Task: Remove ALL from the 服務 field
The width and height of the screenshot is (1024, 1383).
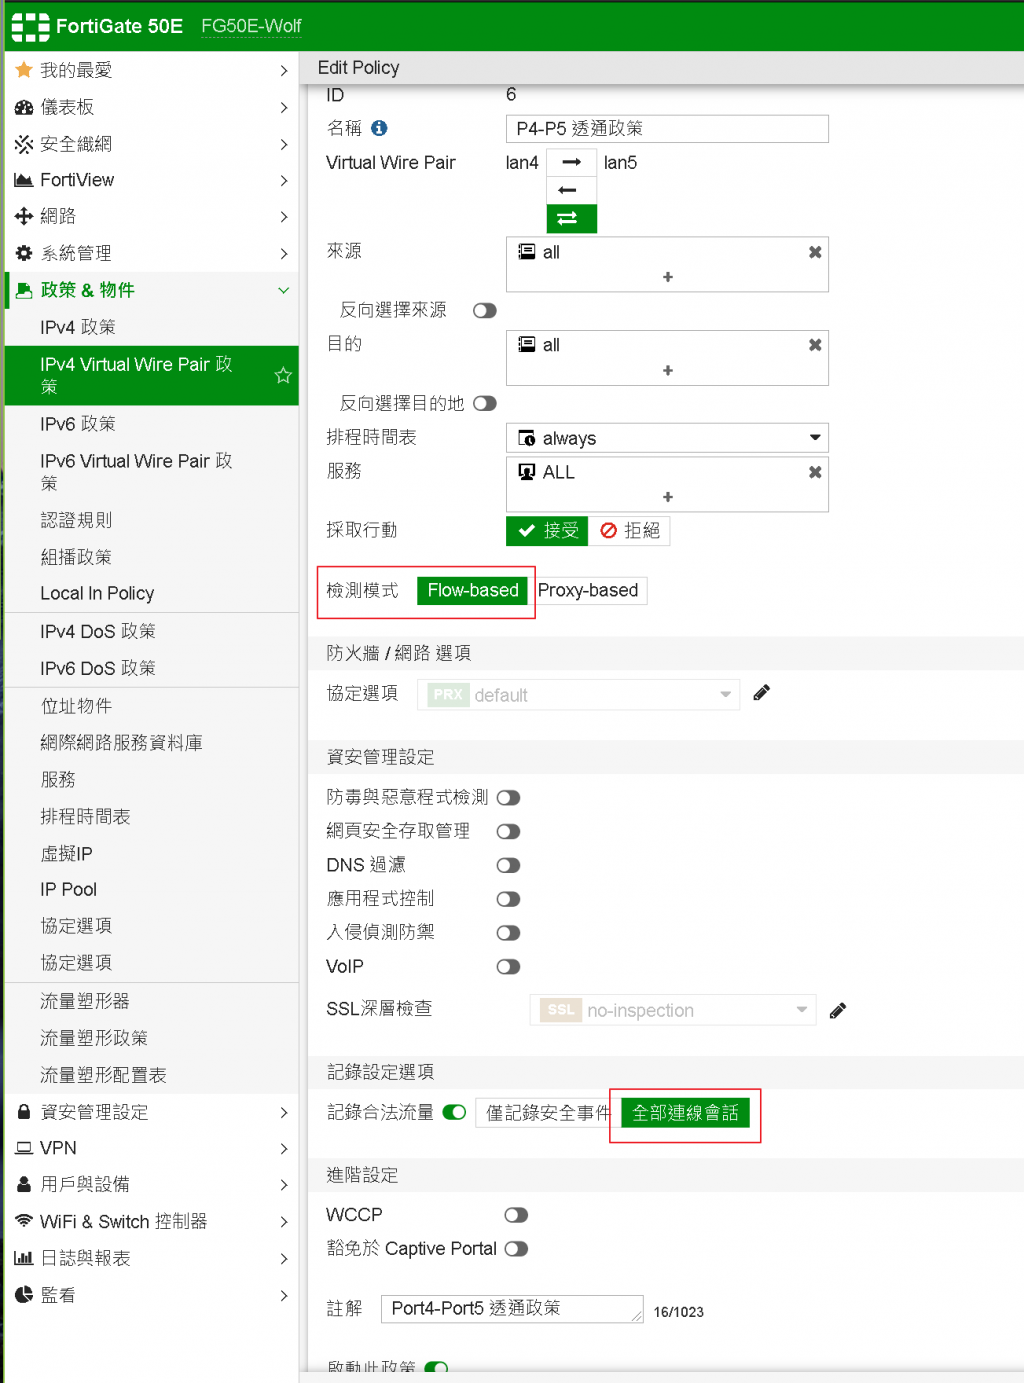Action: pos(815,472)
